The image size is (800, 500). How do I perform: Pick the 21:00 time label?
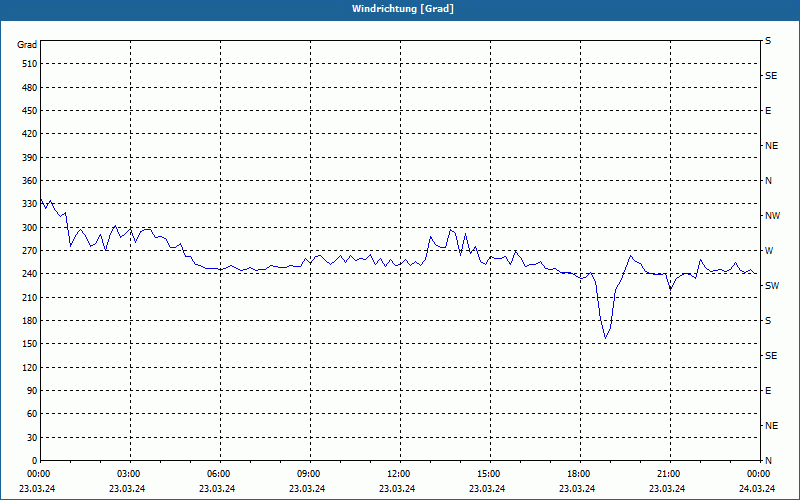coord(668,474)
